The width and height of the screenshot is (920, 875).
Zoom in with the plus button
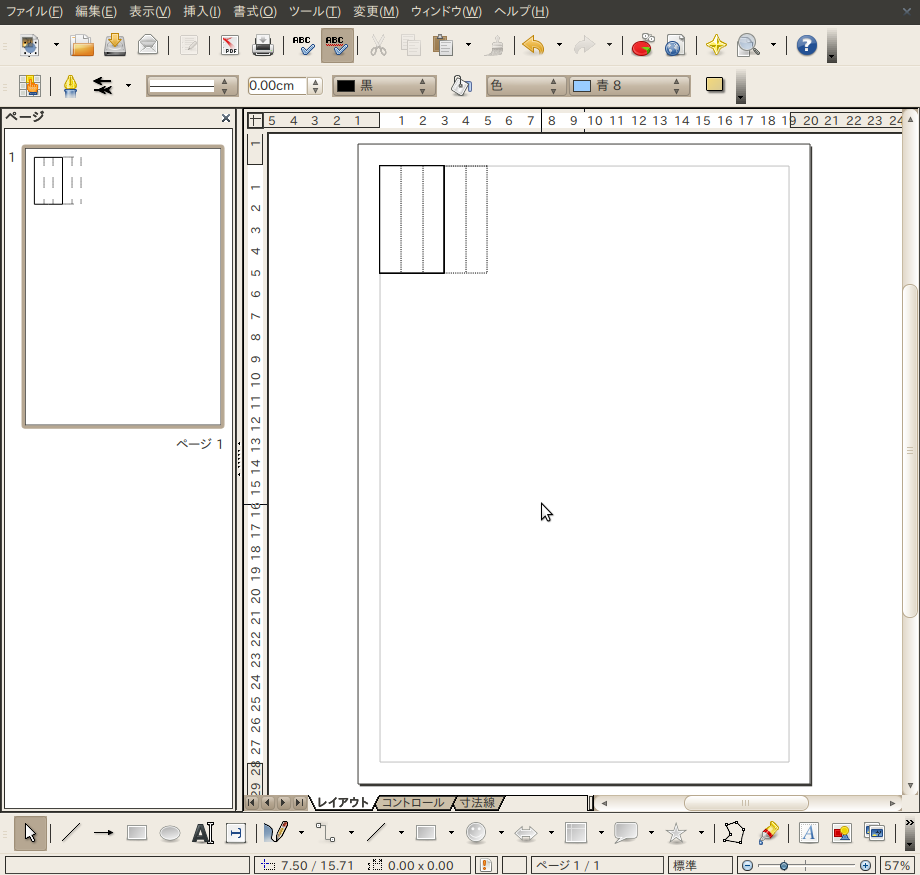coord(865,866)
